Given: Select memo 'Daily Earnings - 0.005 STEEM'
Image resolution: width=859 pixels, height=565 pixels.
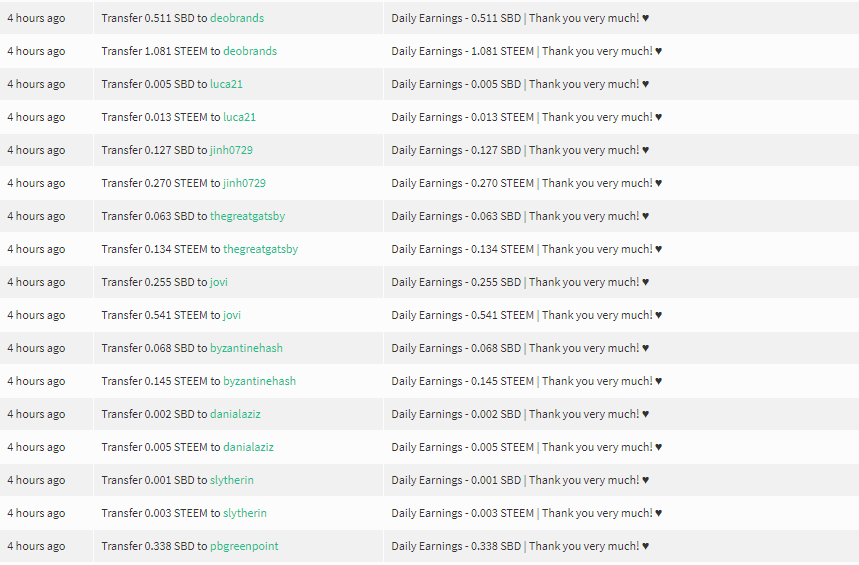Looking at the screenshot, I should [462, 447].
